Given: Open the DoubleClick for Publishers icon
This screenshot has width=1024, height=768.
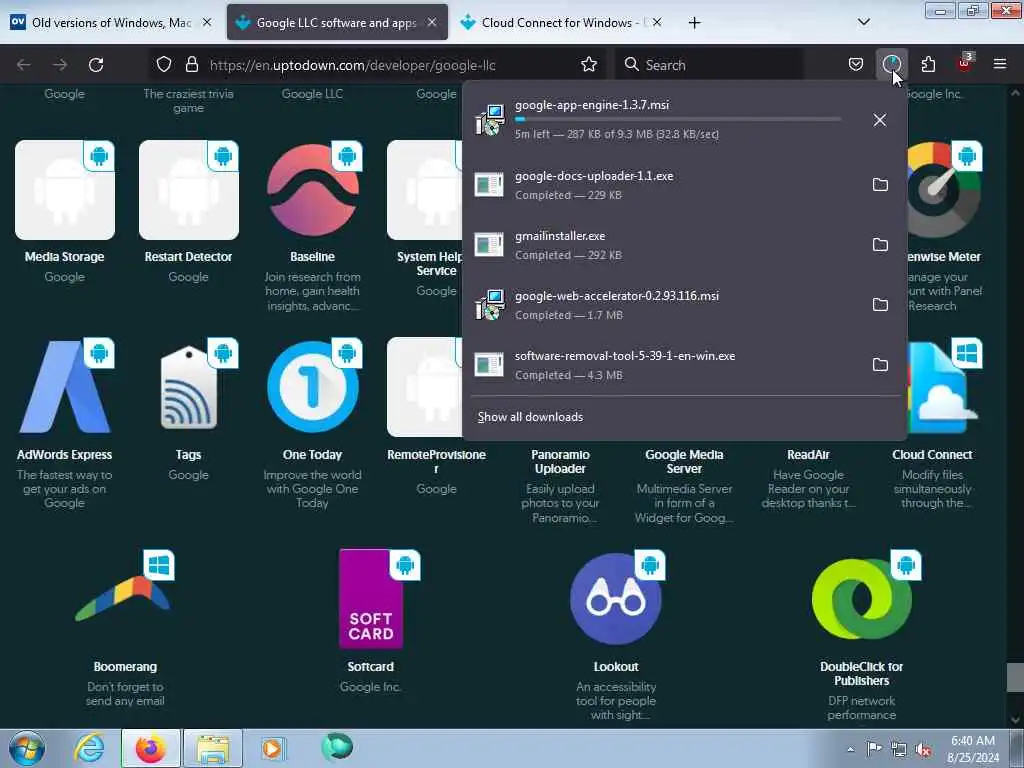Looking at the screenshot, I should pyautogui.click(x=861, y=599).
